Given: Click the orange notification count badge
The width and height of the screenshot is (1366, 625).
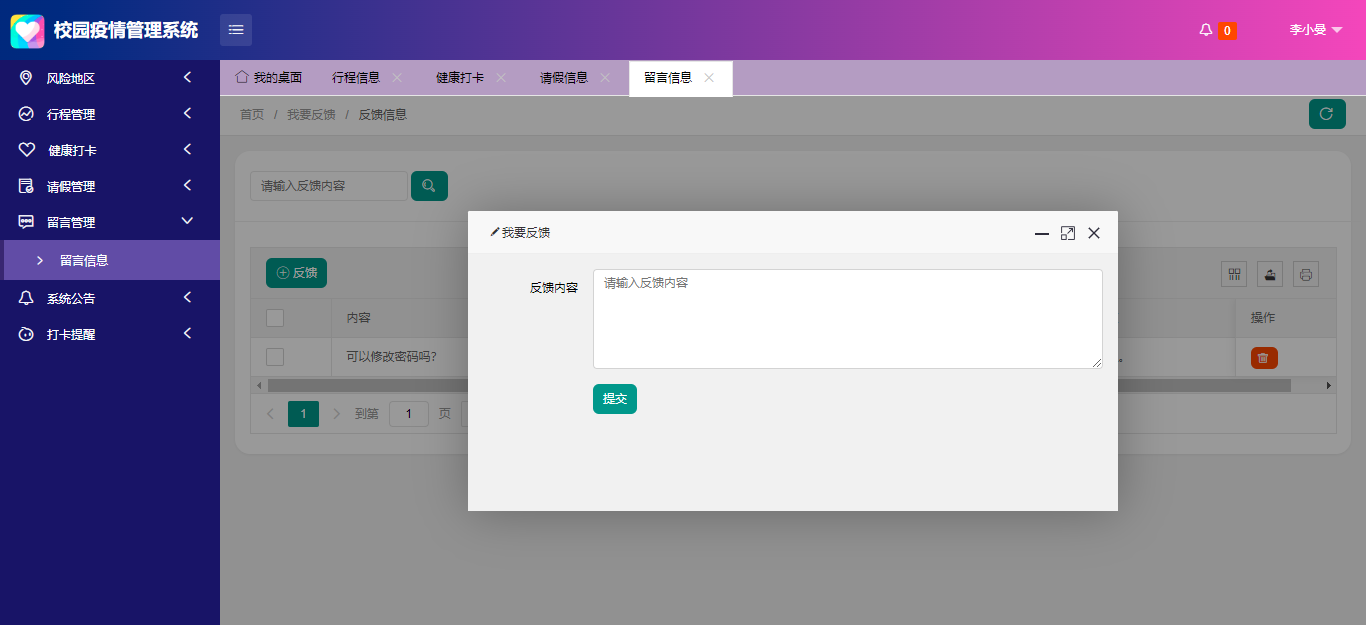Looking at the screenshot, I should (x=1227, y=31).
